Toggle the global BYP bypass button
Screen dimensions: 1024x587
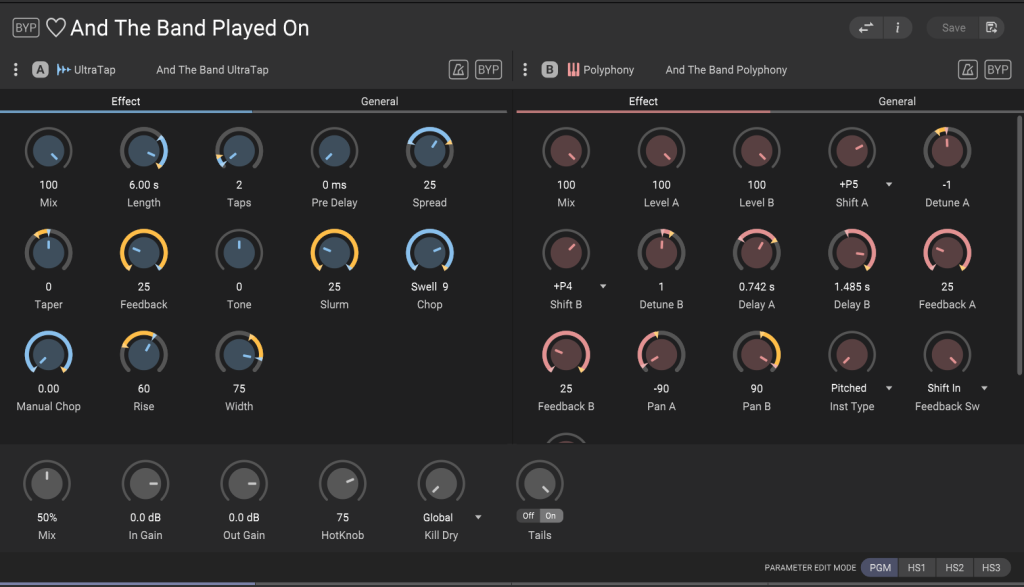(25, 28)
